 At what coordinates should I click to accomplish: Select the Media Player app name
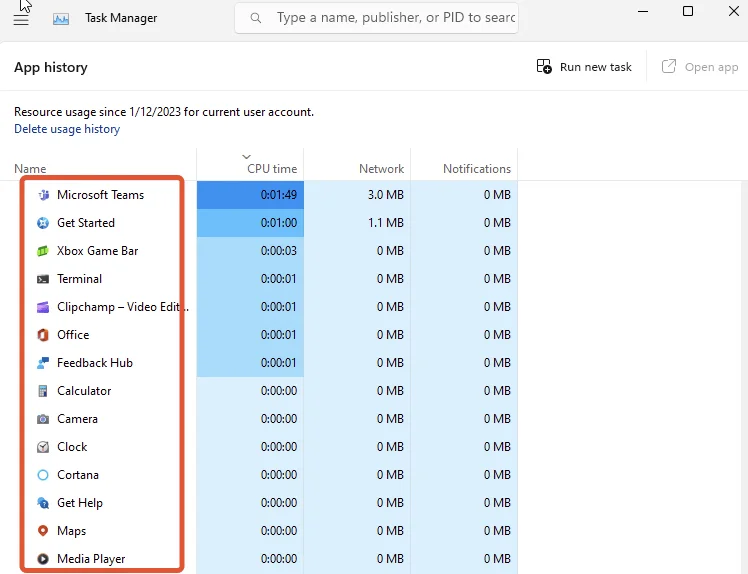(x=91, y=559)
